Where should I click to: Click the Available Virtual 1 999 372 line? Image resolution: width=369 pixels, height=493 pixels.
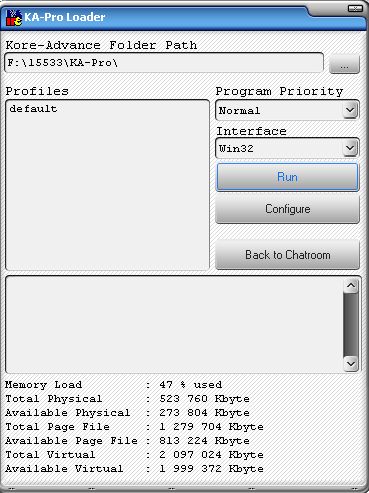(134, 469)
